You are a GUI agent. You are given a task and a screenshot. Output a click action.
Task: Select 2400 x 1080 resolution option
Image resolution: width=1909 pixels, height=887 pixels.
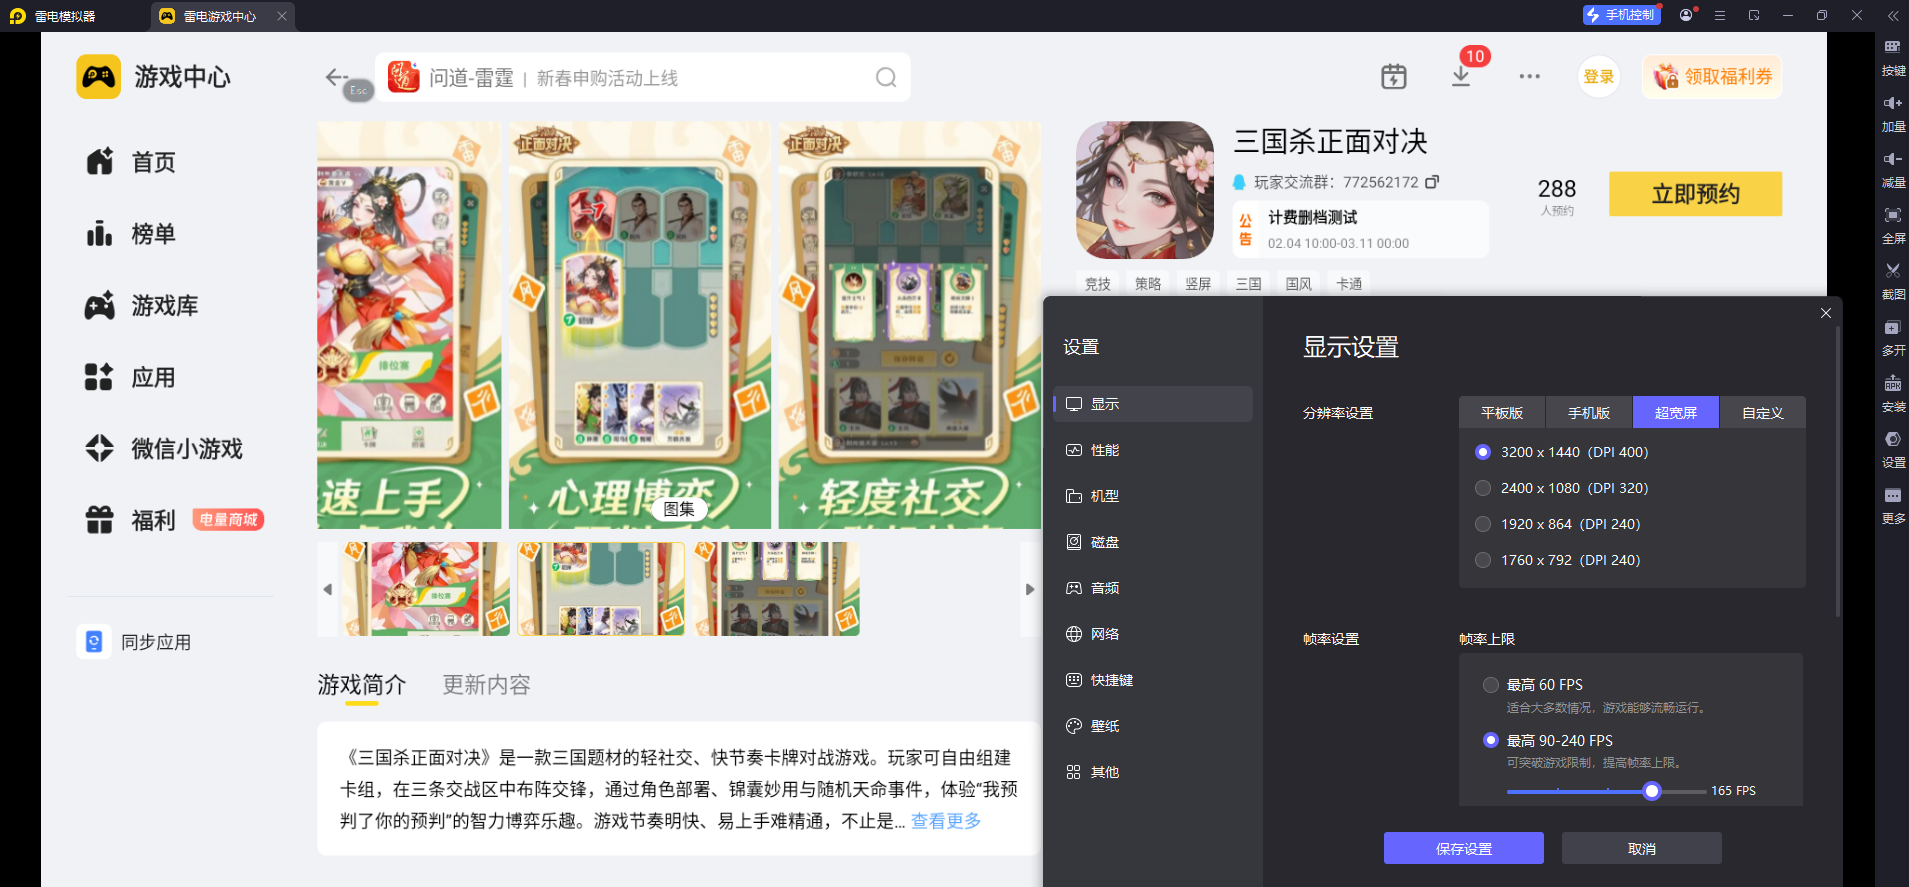tap(1483, 488)
